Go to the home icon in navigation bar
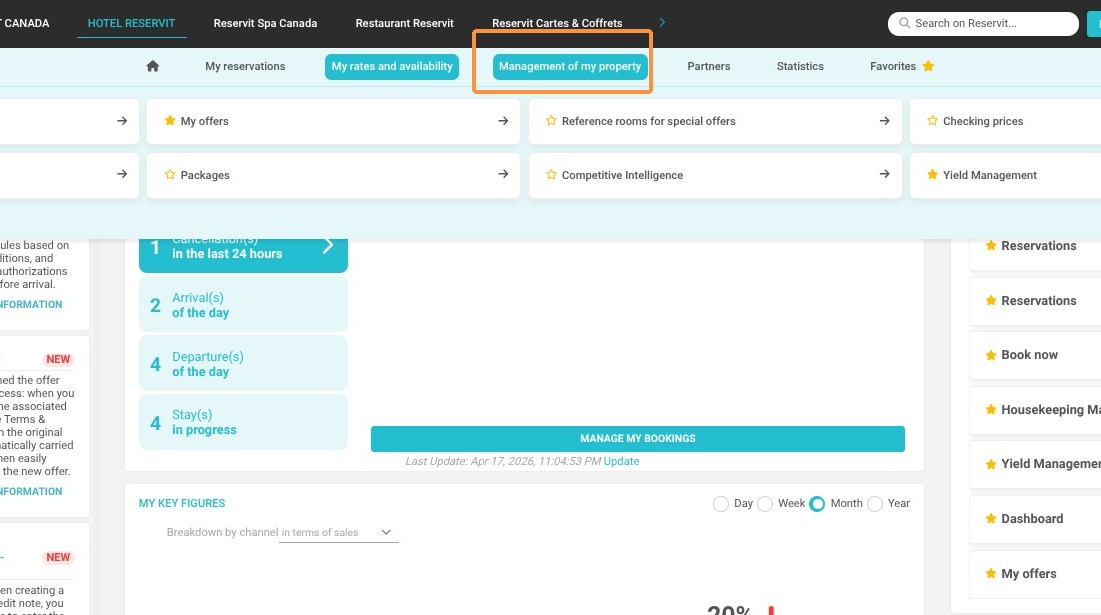 [x=152, y=66]
